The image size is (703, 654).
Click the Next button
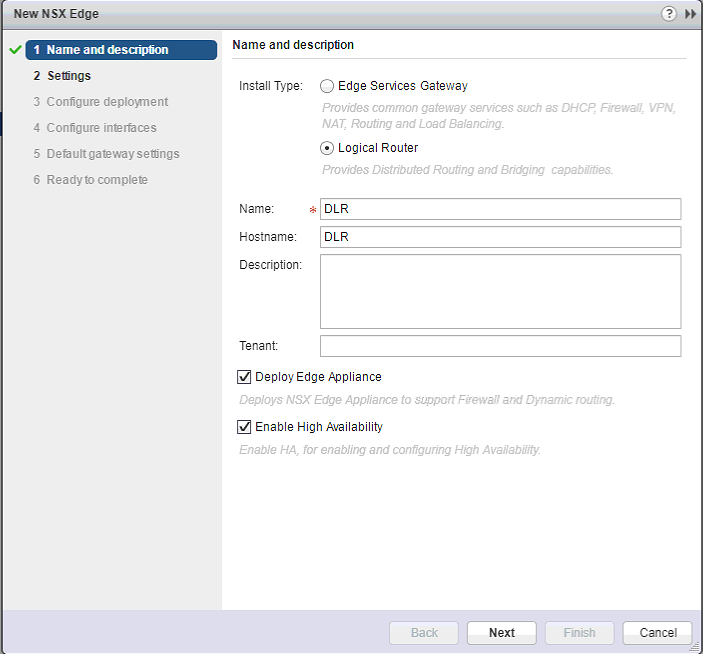pos(502,633)
